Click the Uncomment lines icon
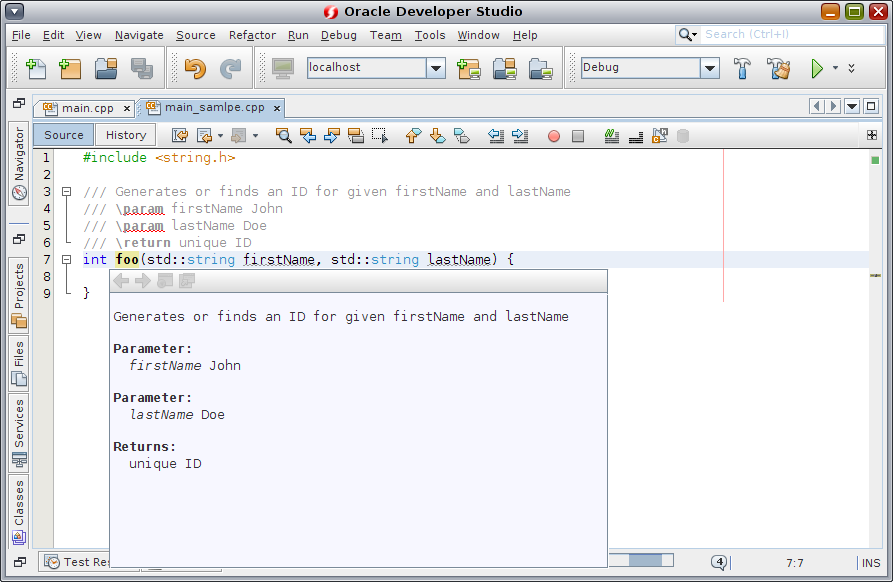Screen dimensions: 893x582 636,136
